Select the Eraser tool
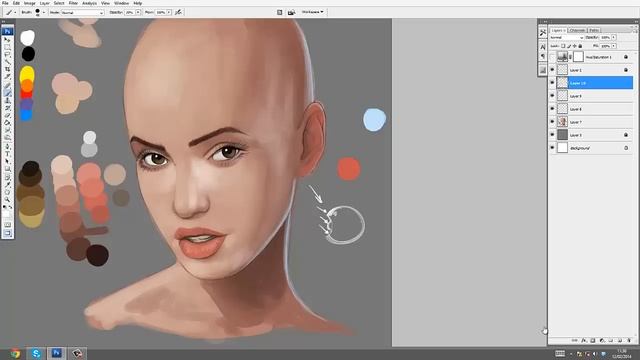 tap(7, 116)
